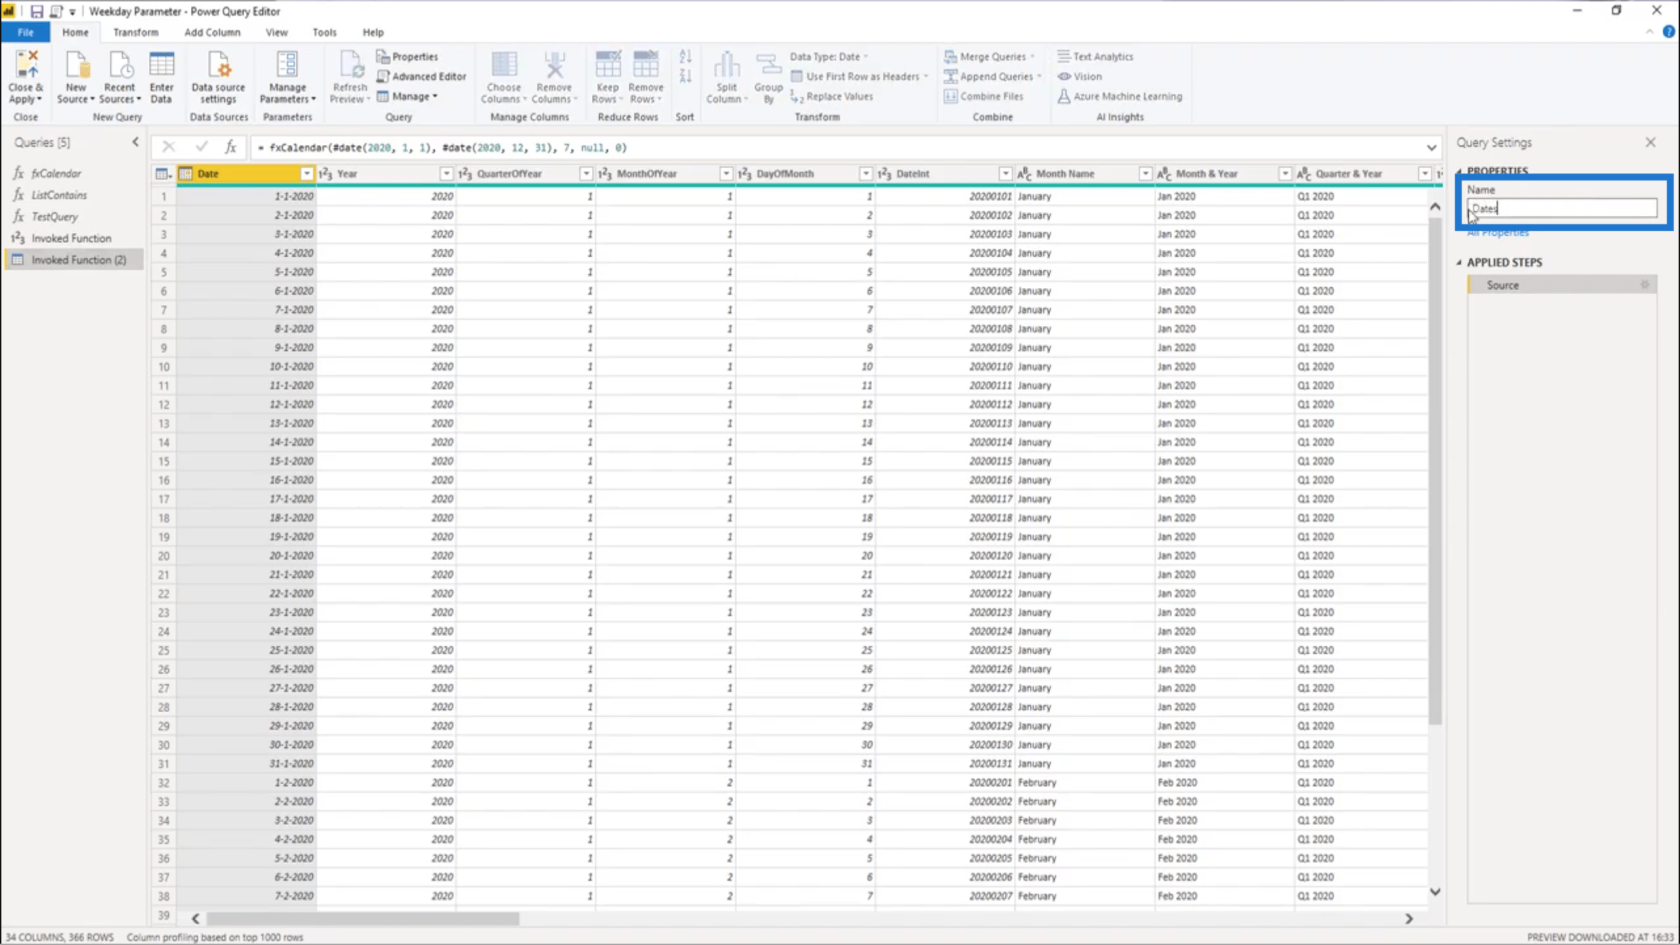
Task: Click the Recent Sources icon
Action: click(119, 77)
